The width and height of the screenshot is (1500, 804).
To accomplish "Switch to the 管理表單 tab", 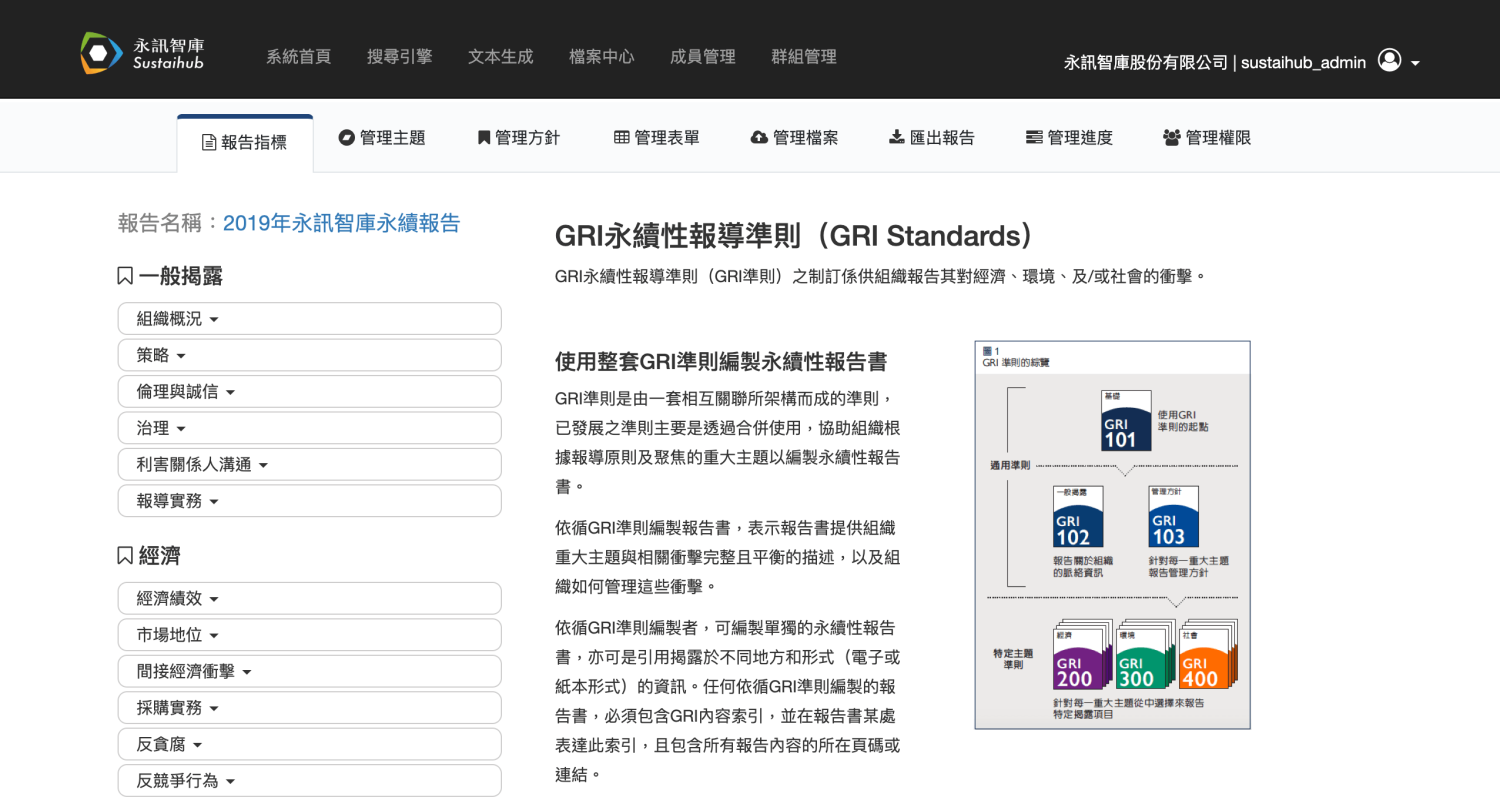I will [657, 138].
